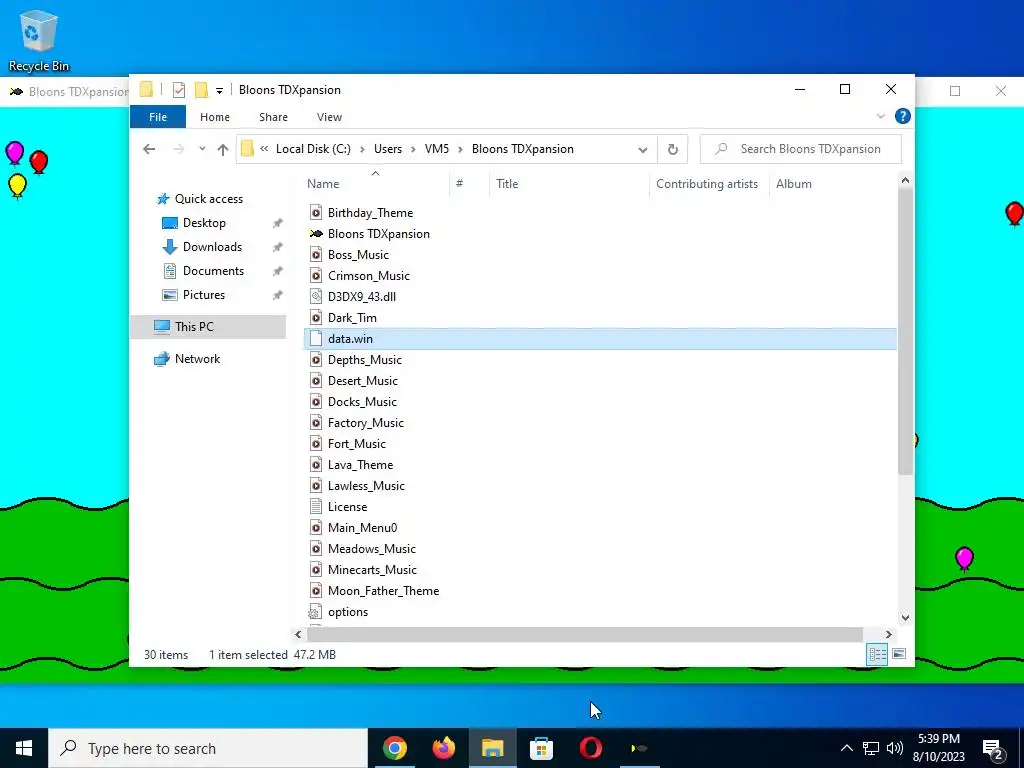The width and height of the screenshot is (1024, 768).
Task: Open the Recycle Bin desktop icon
Action: point(39,40)
